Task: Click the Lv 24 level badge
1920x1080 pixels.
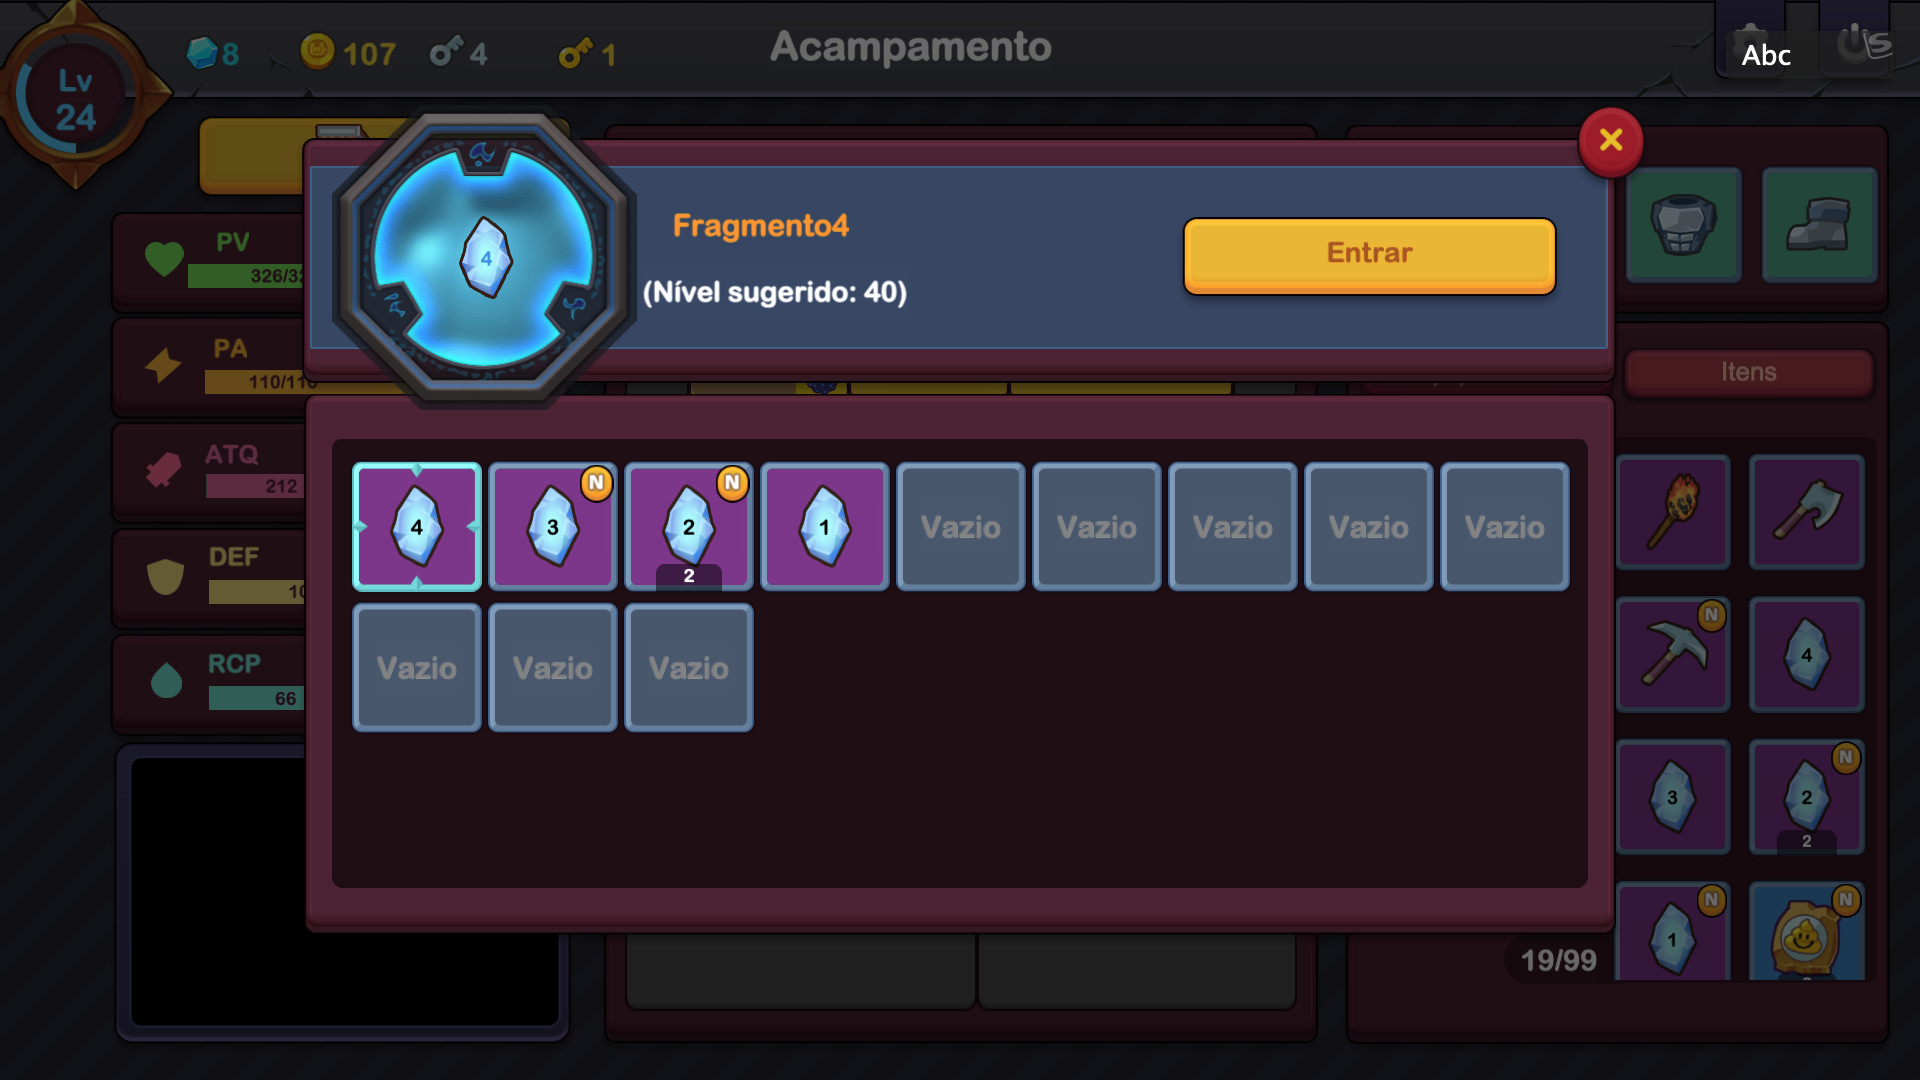Action: [x=76, y=96]
